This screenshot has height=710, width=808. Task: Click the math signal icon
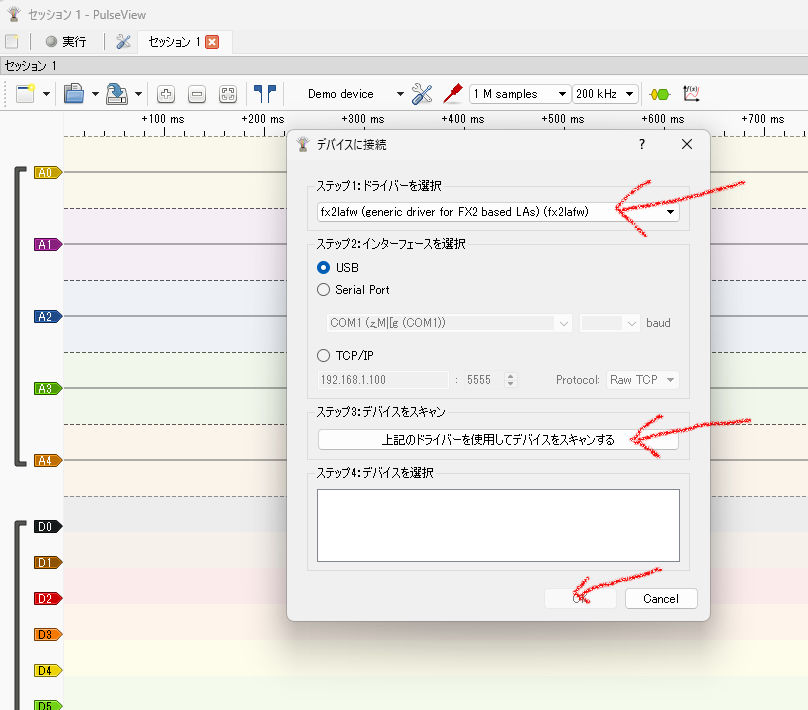[x=691, y=94]
